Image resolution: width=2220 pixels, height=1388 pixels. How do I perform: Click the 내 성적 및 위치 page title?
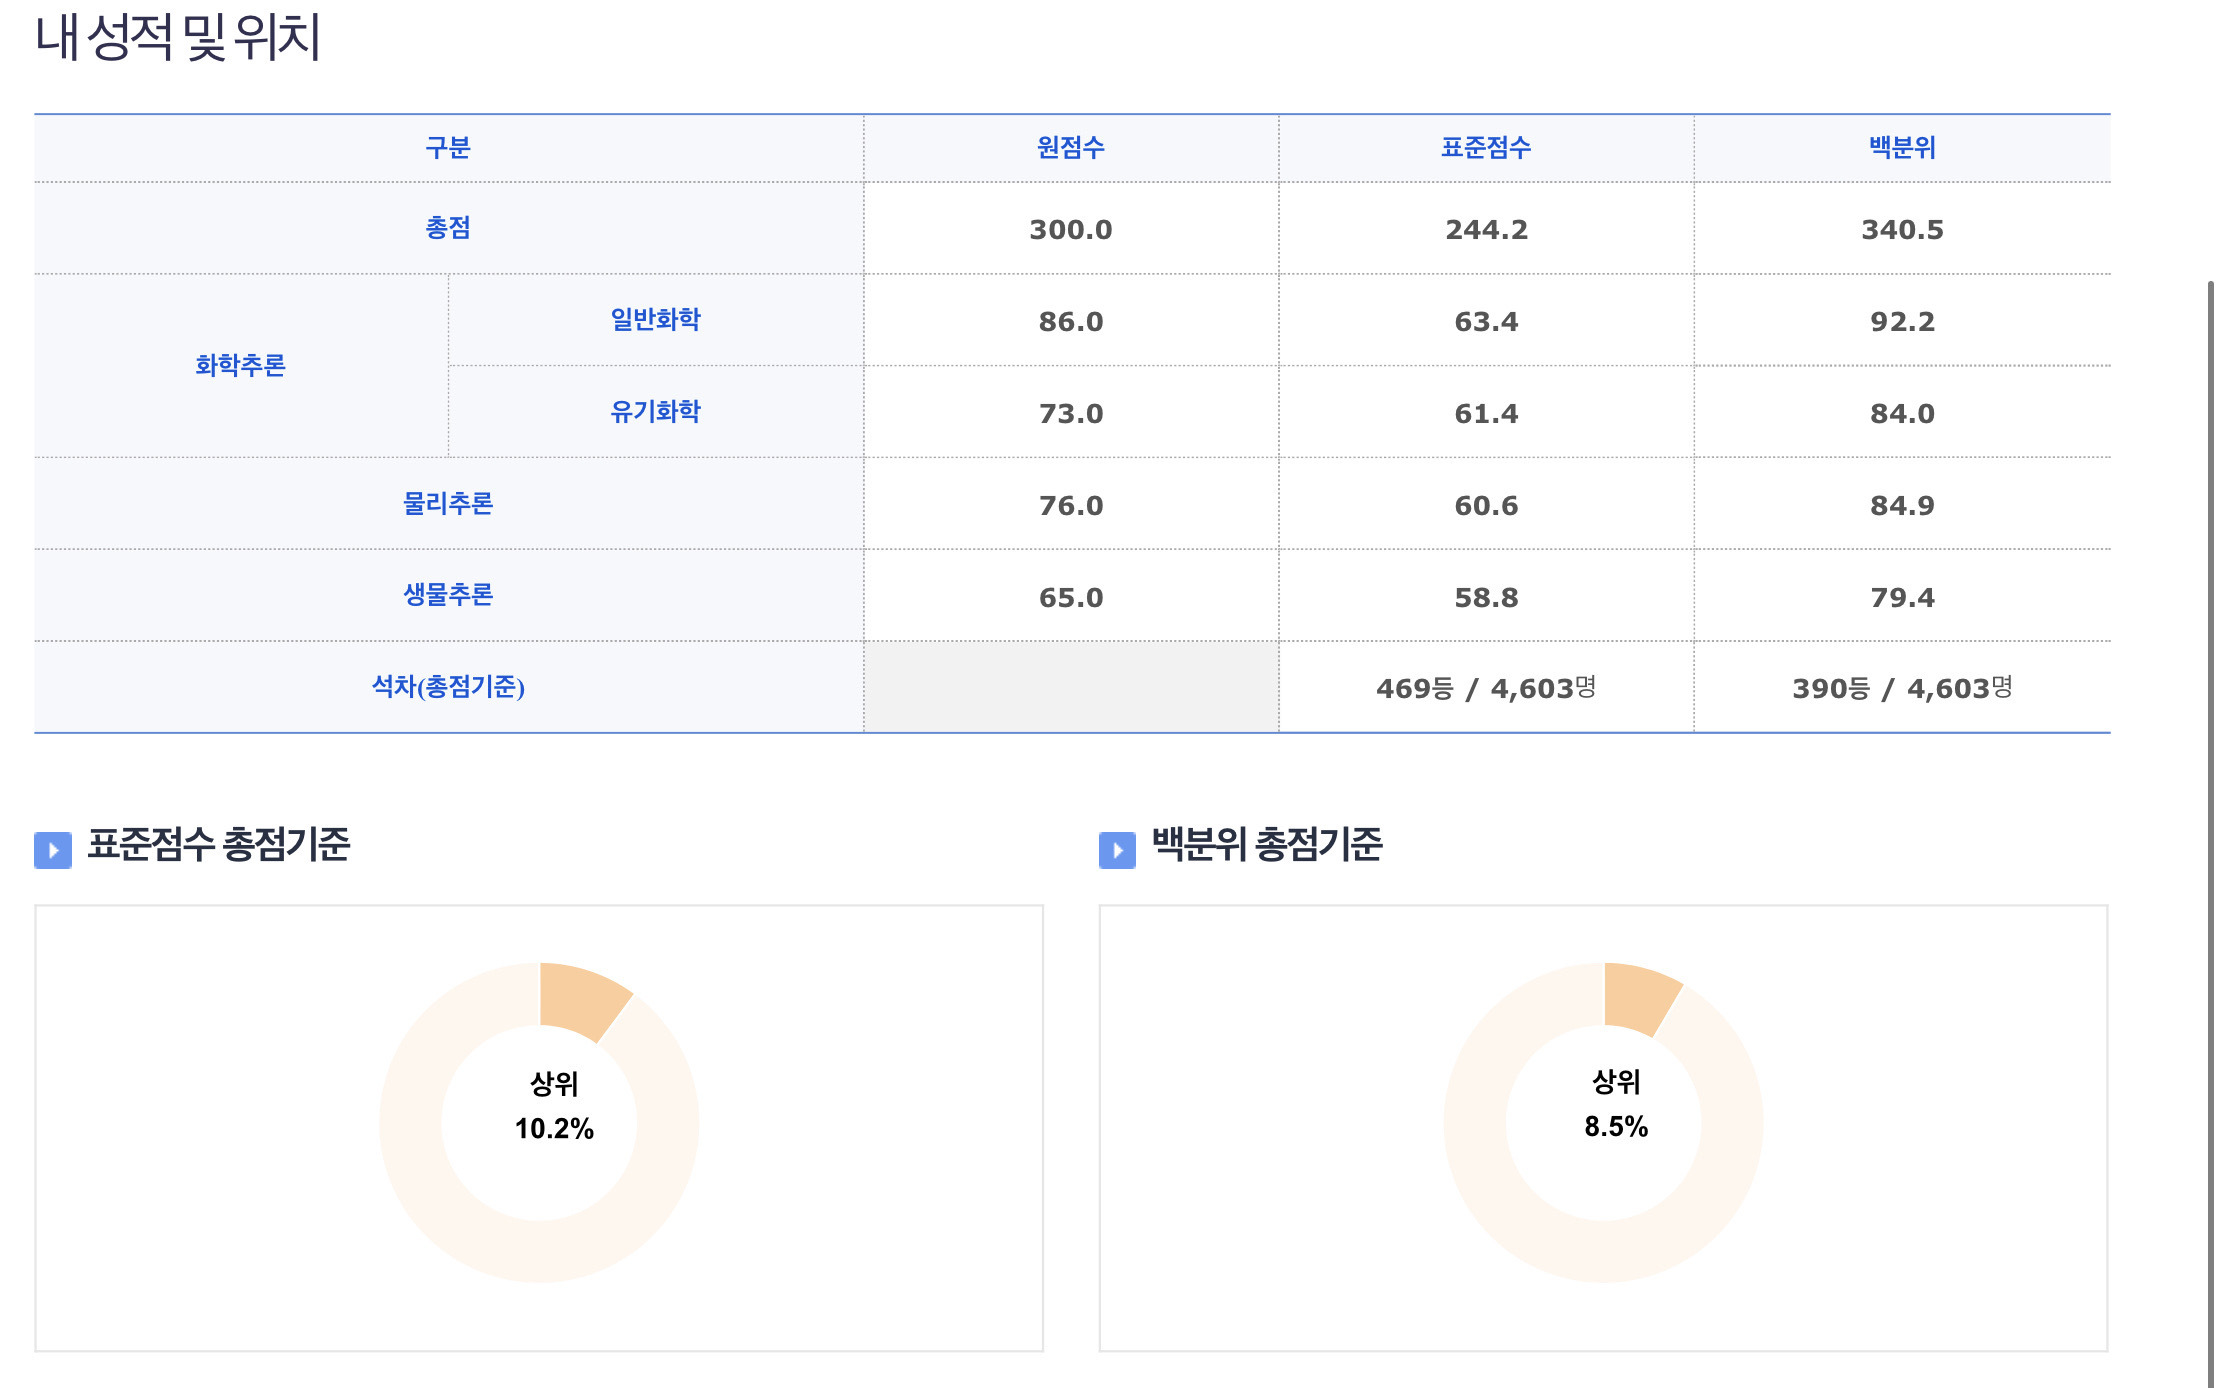[x=178, y=38]
